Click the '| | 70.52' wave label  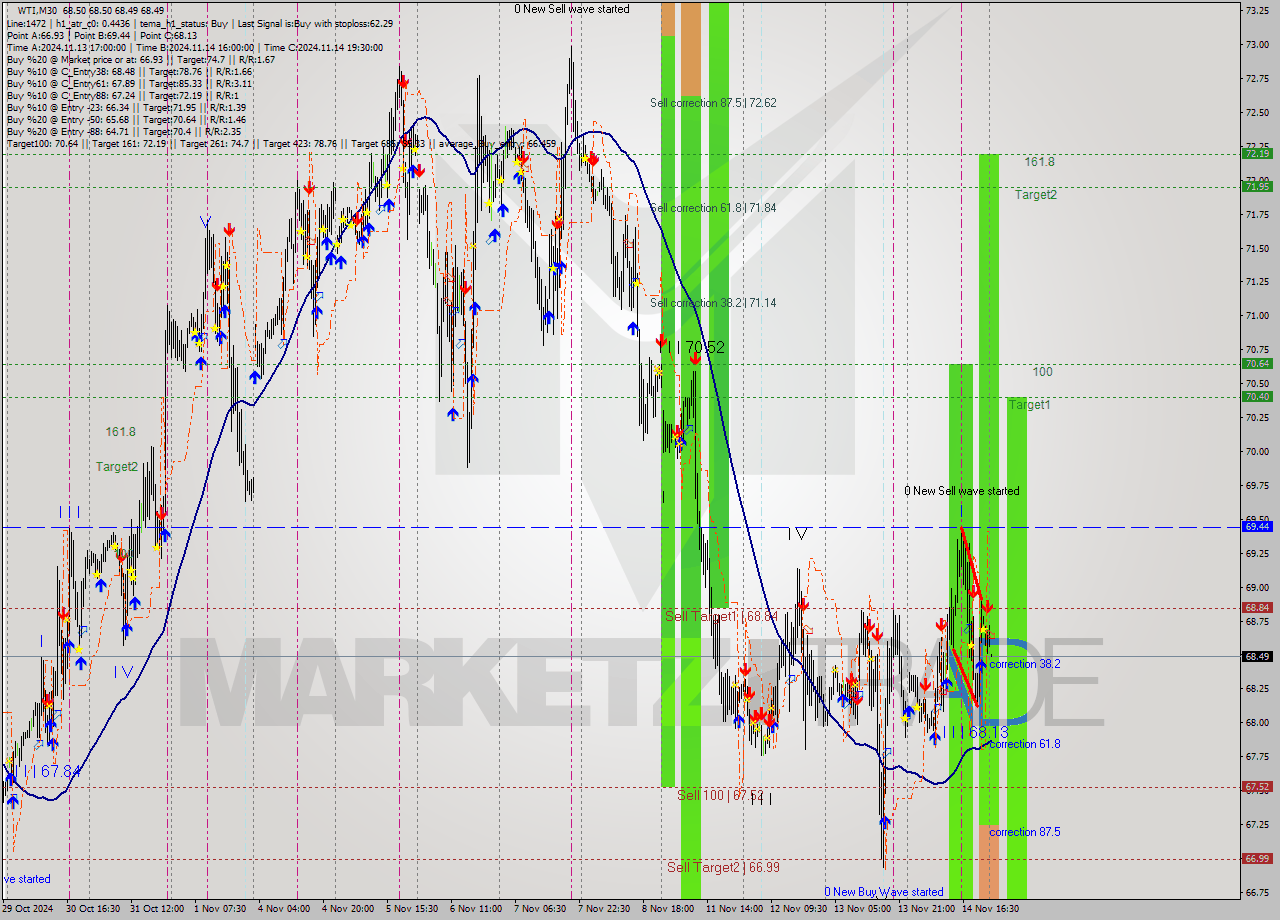697,348
